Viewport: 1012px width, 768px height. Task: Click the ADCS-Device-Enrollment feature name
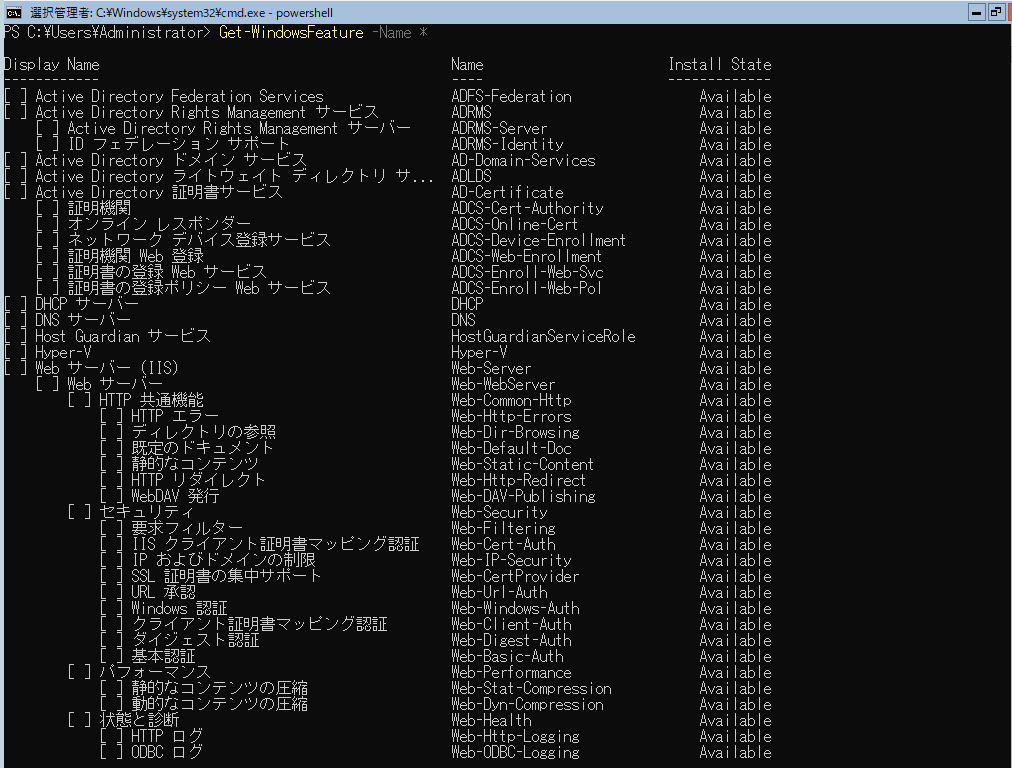click(538, 241)
